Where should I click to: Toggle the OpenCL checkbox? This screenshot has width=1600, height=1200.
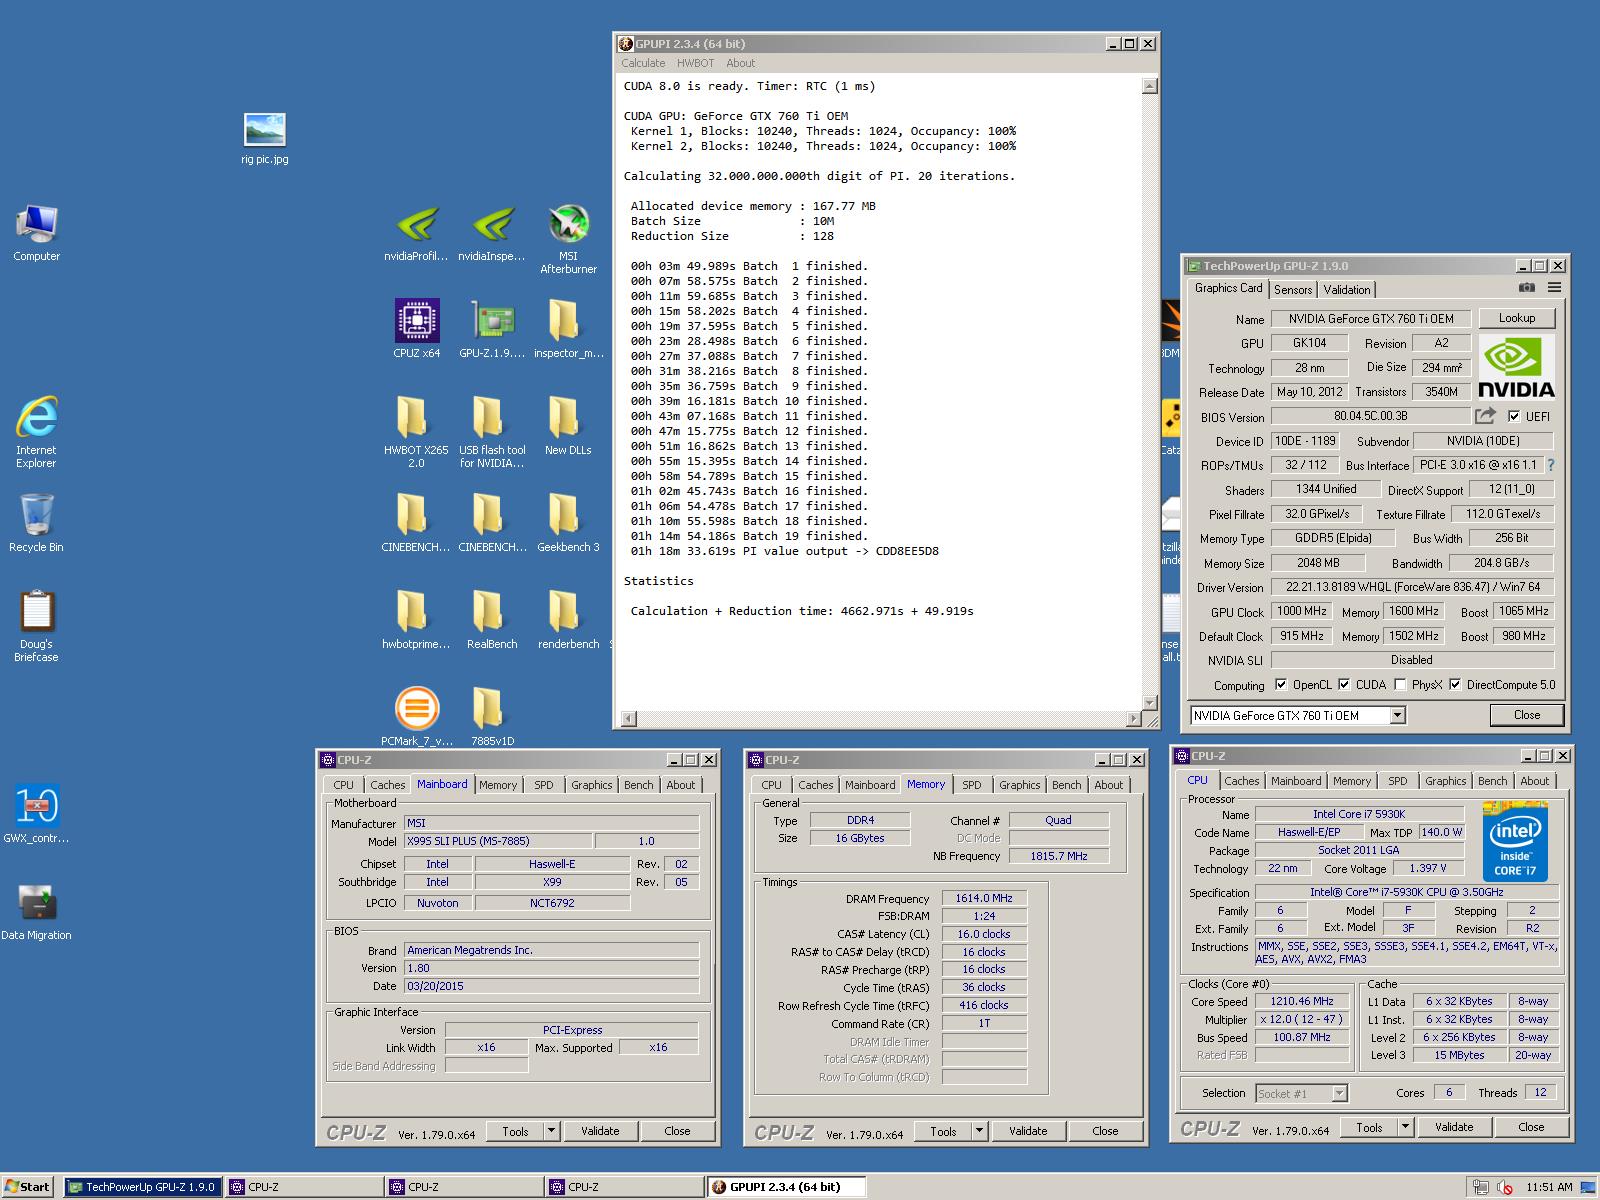1281,685
